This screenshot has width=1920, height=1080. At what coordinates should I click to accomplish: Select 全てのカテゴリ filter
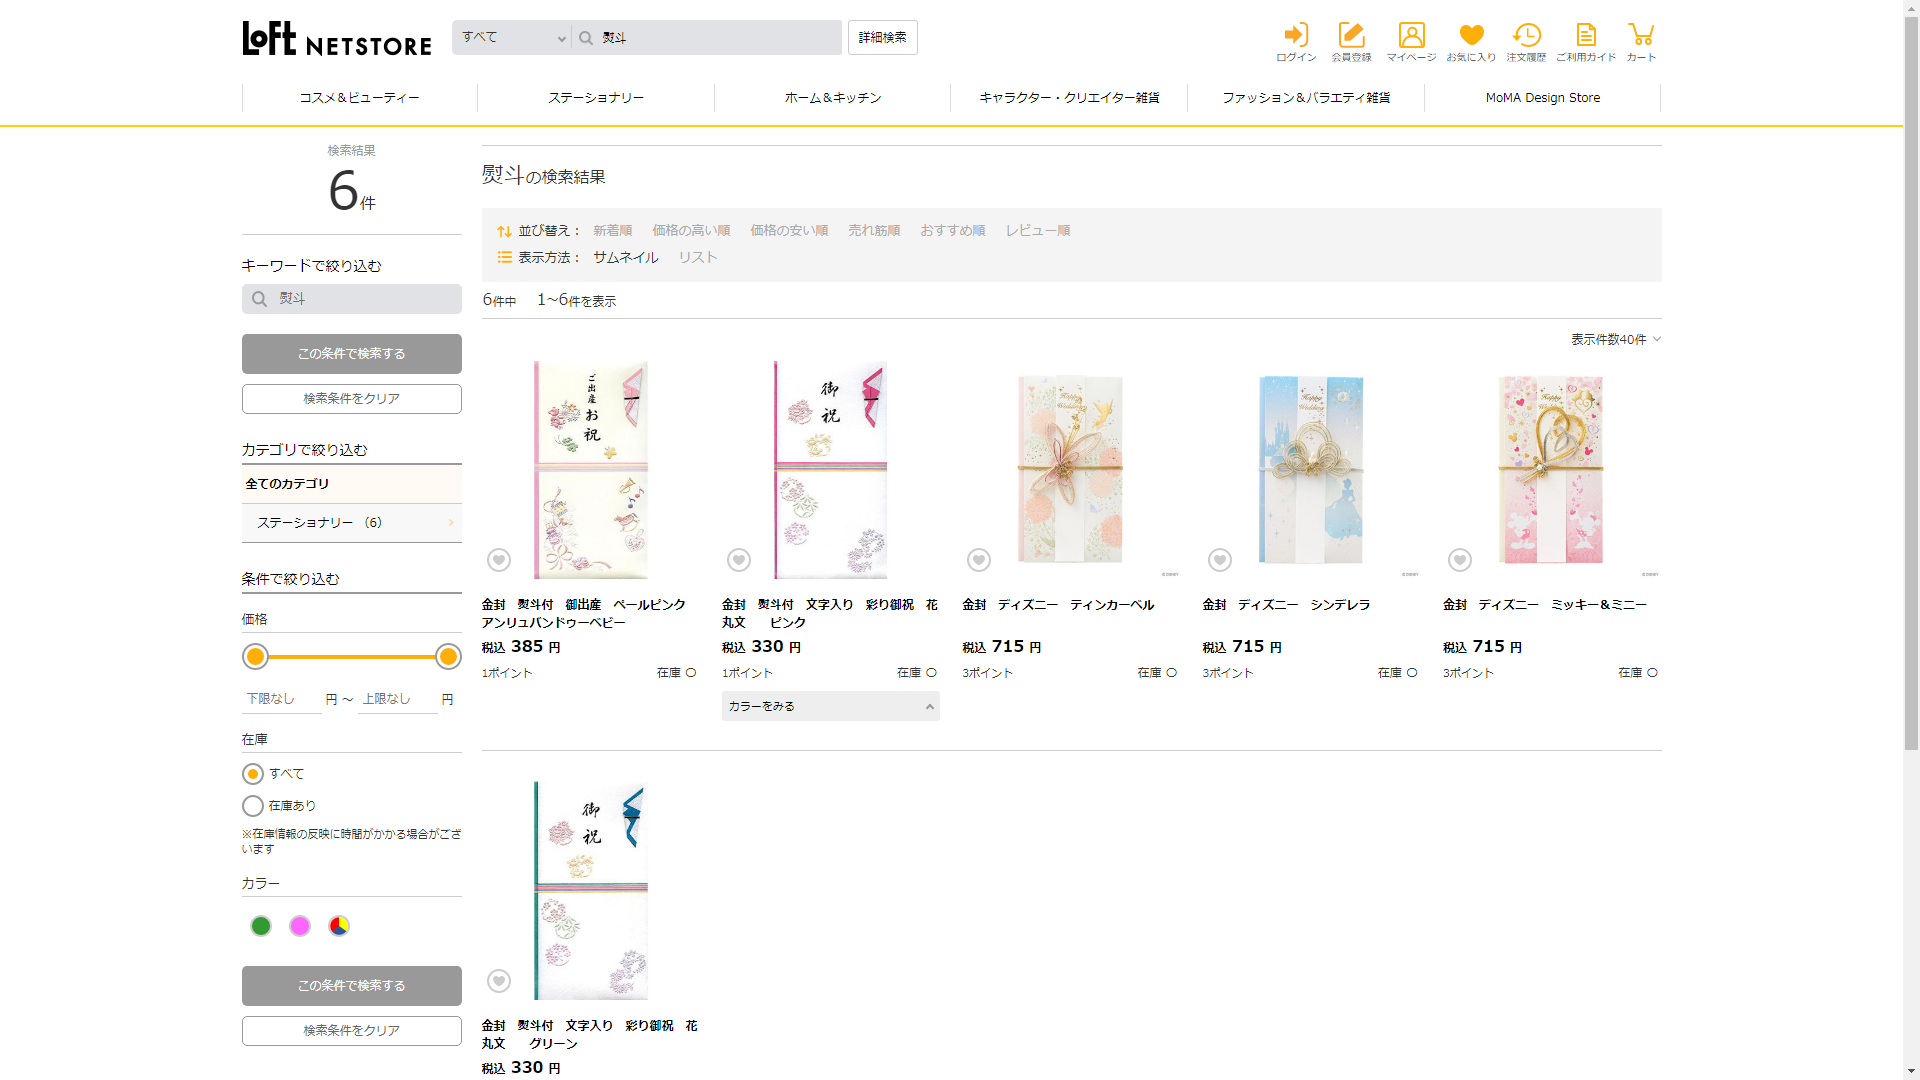[352, 484]
